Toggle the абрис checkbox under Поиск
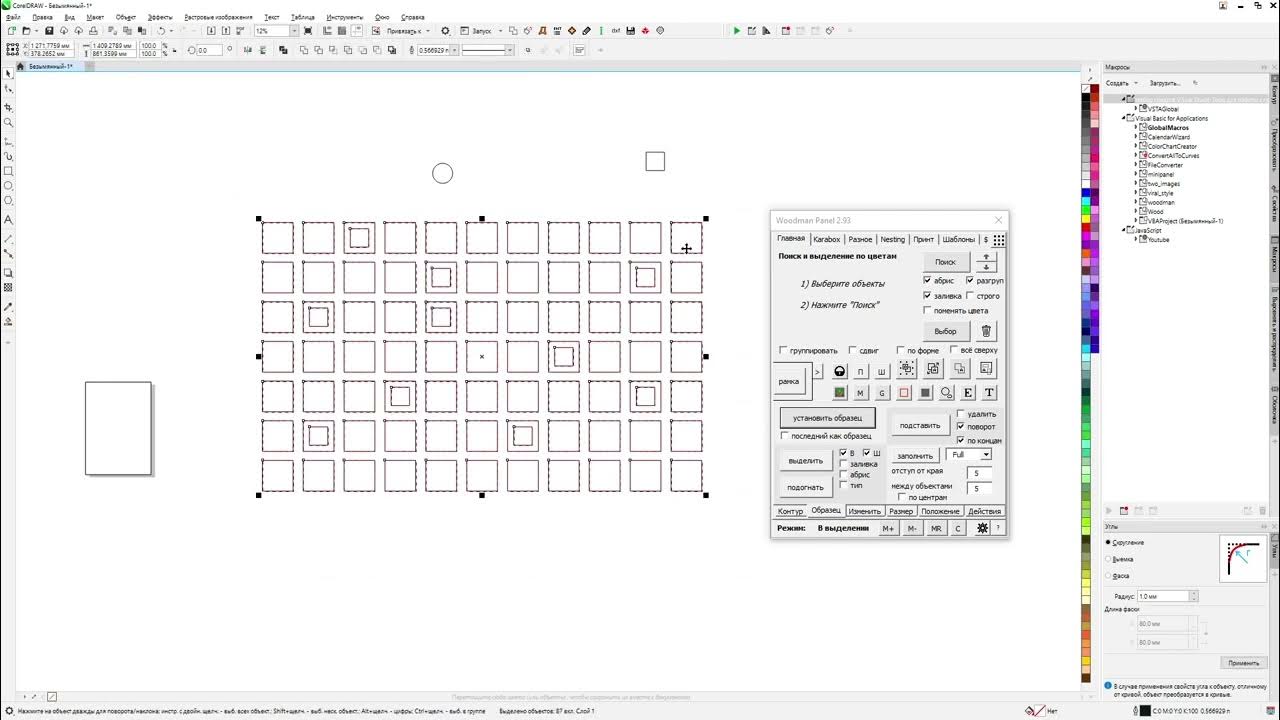 [x=928, y=281]
